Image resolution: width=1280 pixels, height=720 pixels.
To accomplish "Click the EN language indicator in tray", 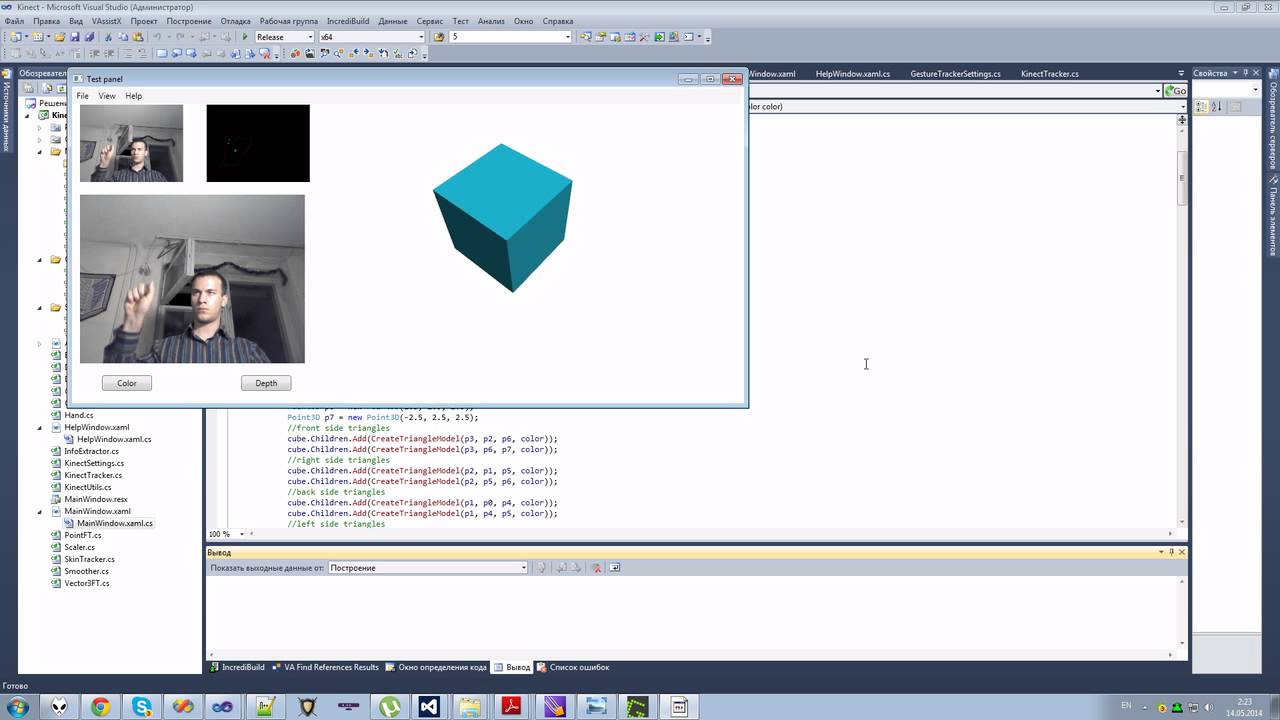I will pos(1127,706).
